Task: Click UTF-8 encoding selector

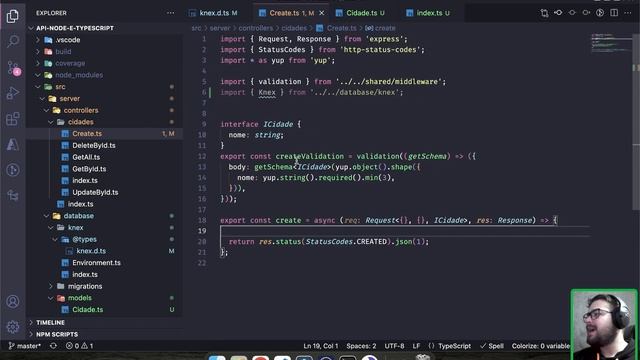Action: pyautogui.click(x=394, y=346)
